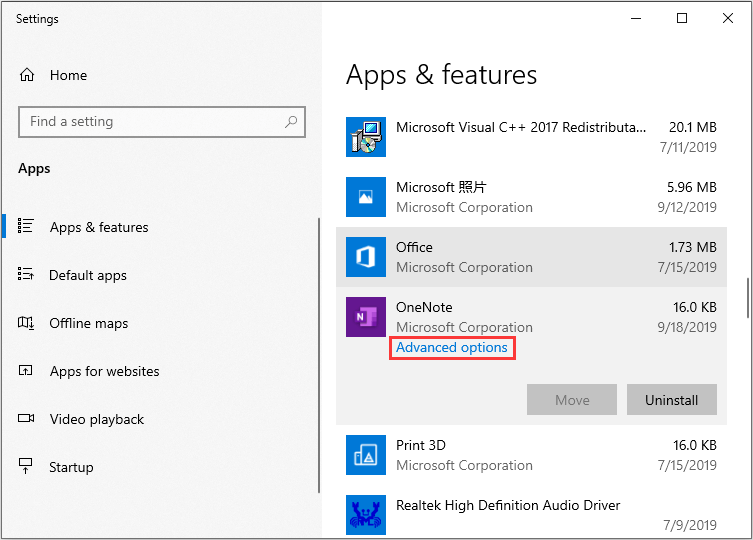
Task: Click the disabled Move button
Action: 572,400
